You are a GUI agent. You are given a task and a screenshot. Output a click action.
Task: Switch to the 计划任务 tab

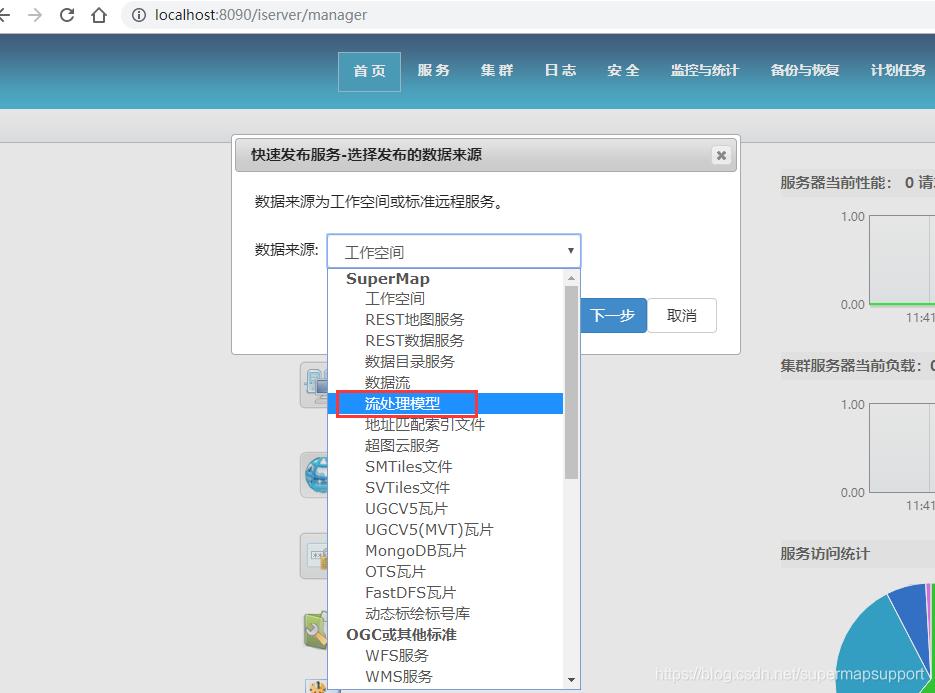896,71
